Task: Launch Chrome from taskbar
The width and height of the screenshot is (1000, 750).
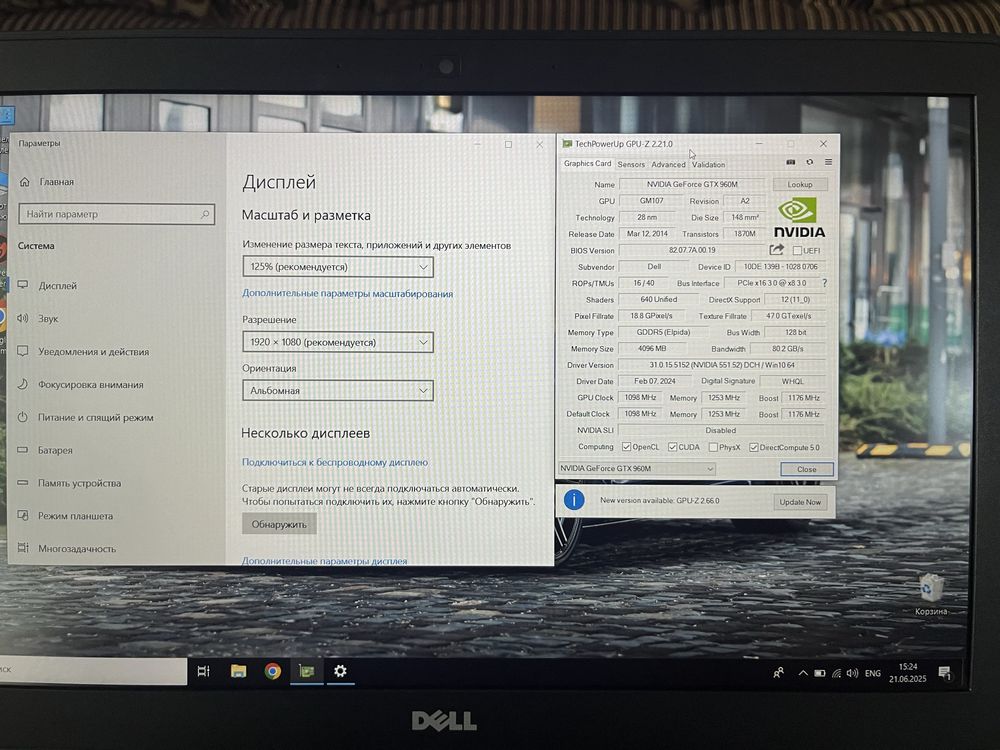Action: coord(272,671)
